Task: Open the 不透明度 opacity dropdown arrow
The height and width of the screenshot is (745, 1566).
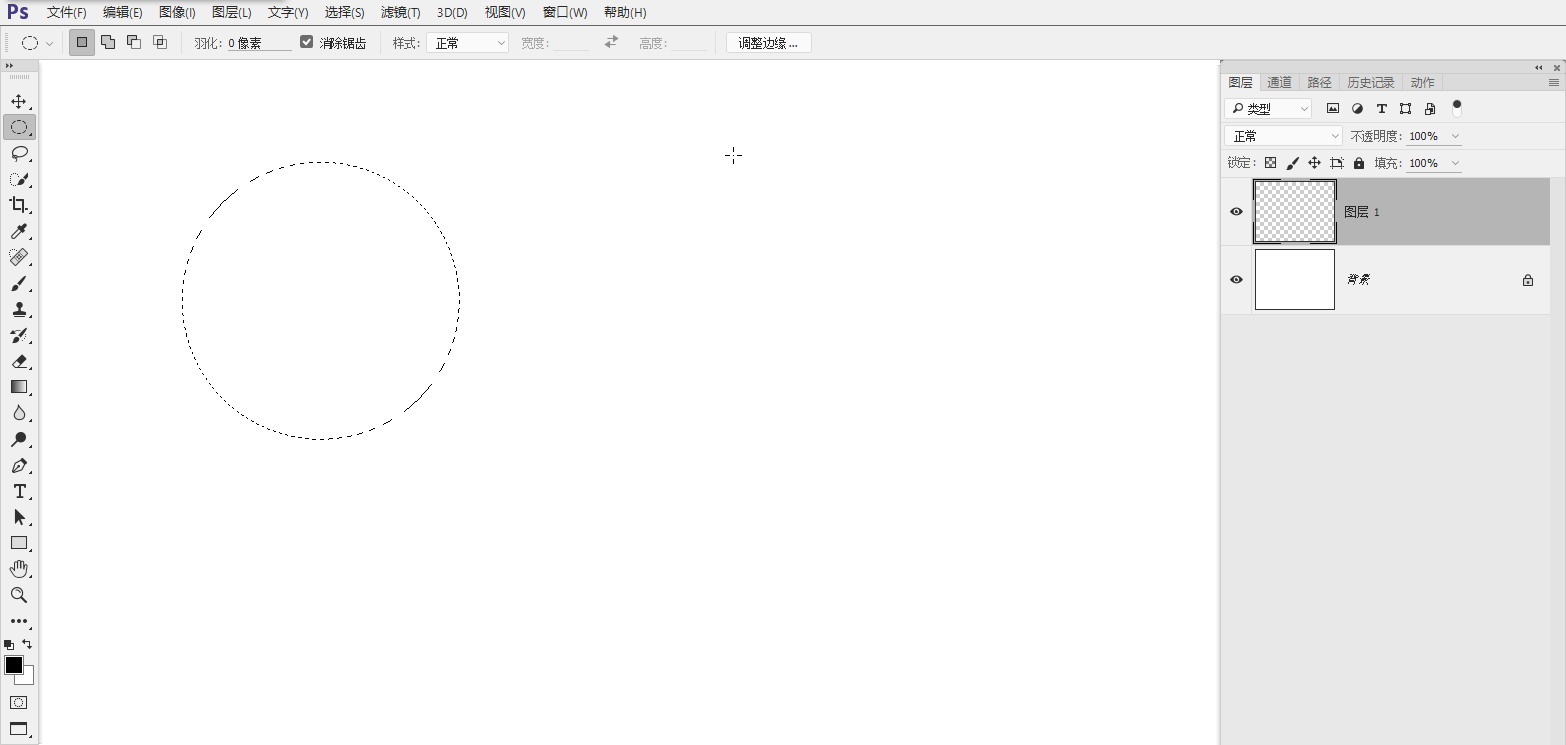Action: click(1455, 136)
